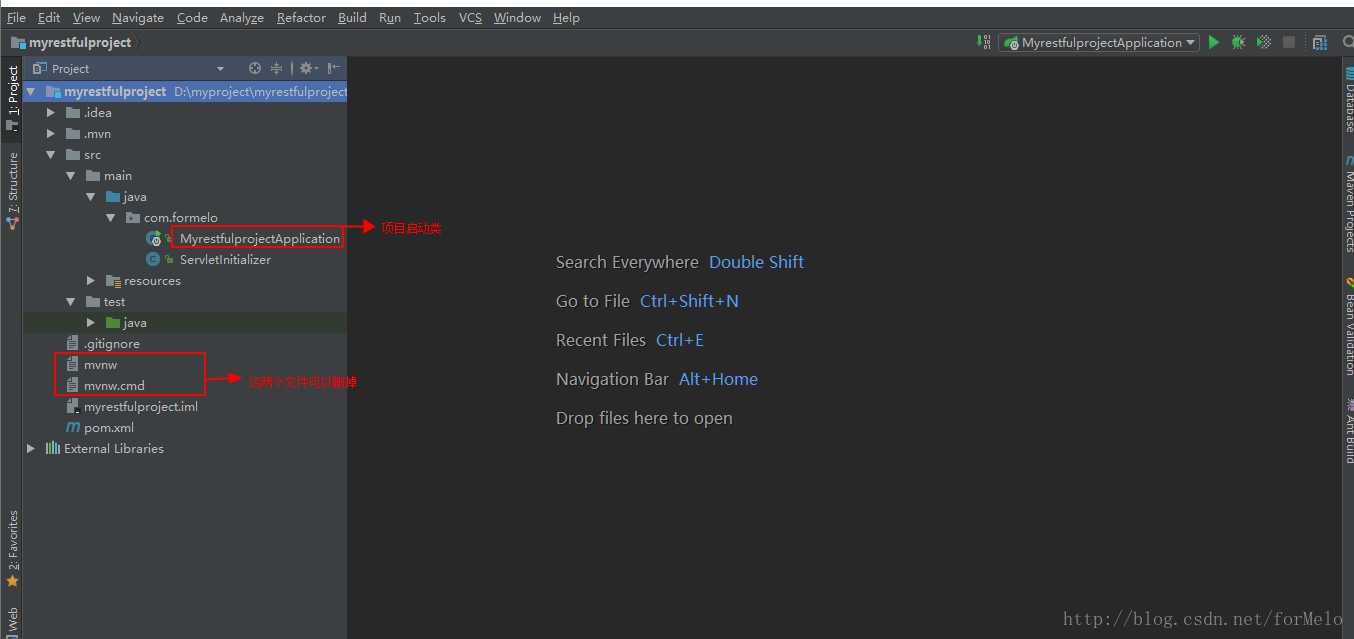Click the blue main java folder icon
The width and height of the screenshot is (1354, 639).
click(113, 196)
